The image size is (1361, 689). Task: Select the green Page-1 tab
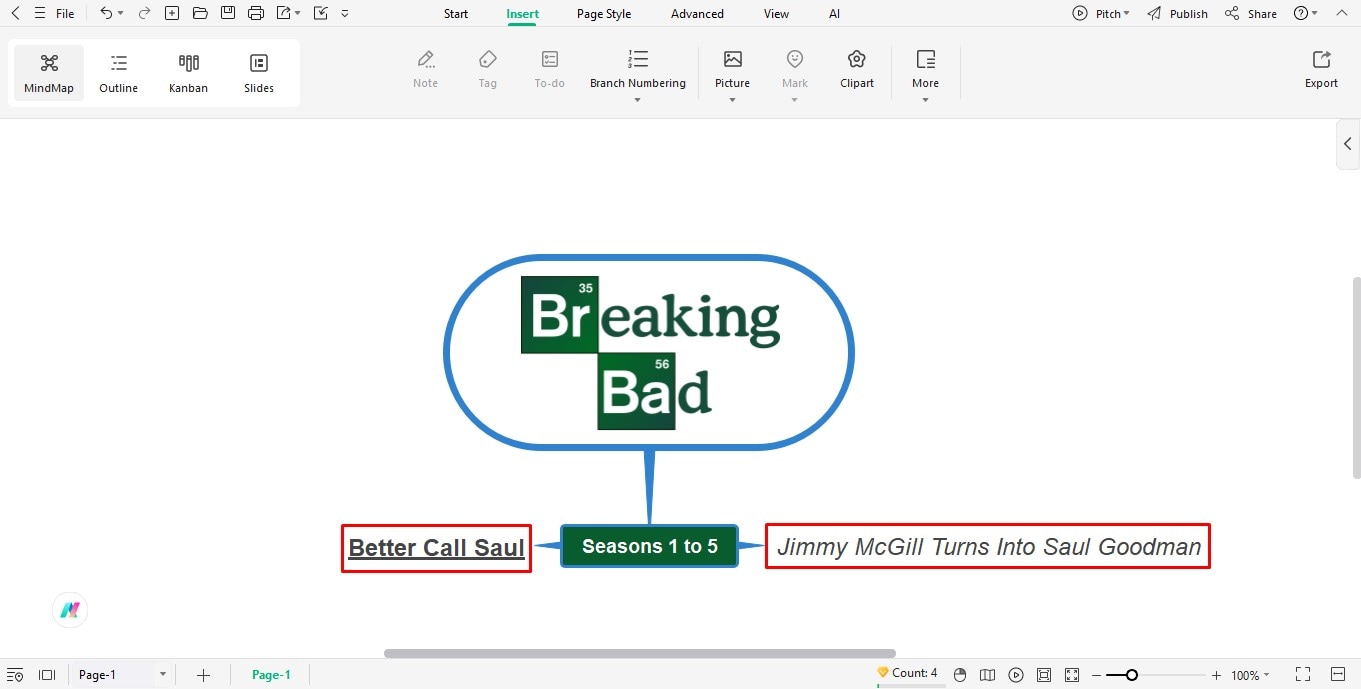click(271, 675)
